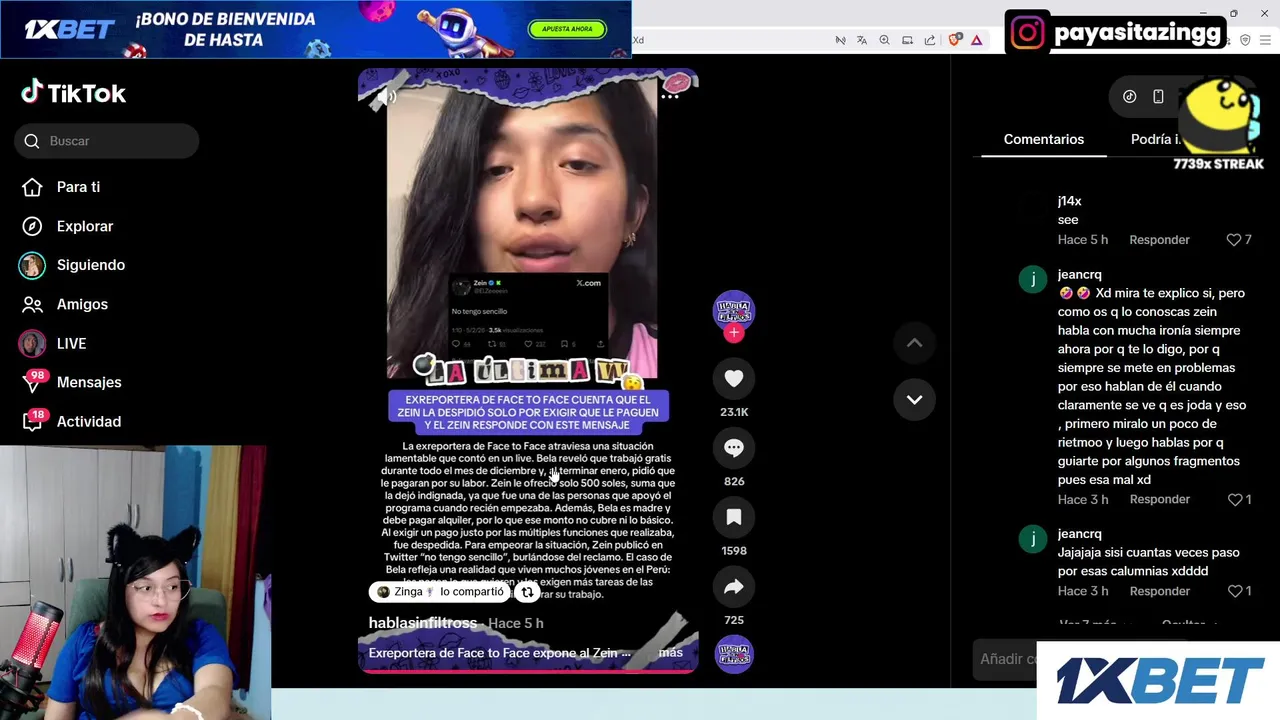Open hablasinfiltross profile avatar beside video
The width and height of the screenshot is (1280, 720).
733,311
